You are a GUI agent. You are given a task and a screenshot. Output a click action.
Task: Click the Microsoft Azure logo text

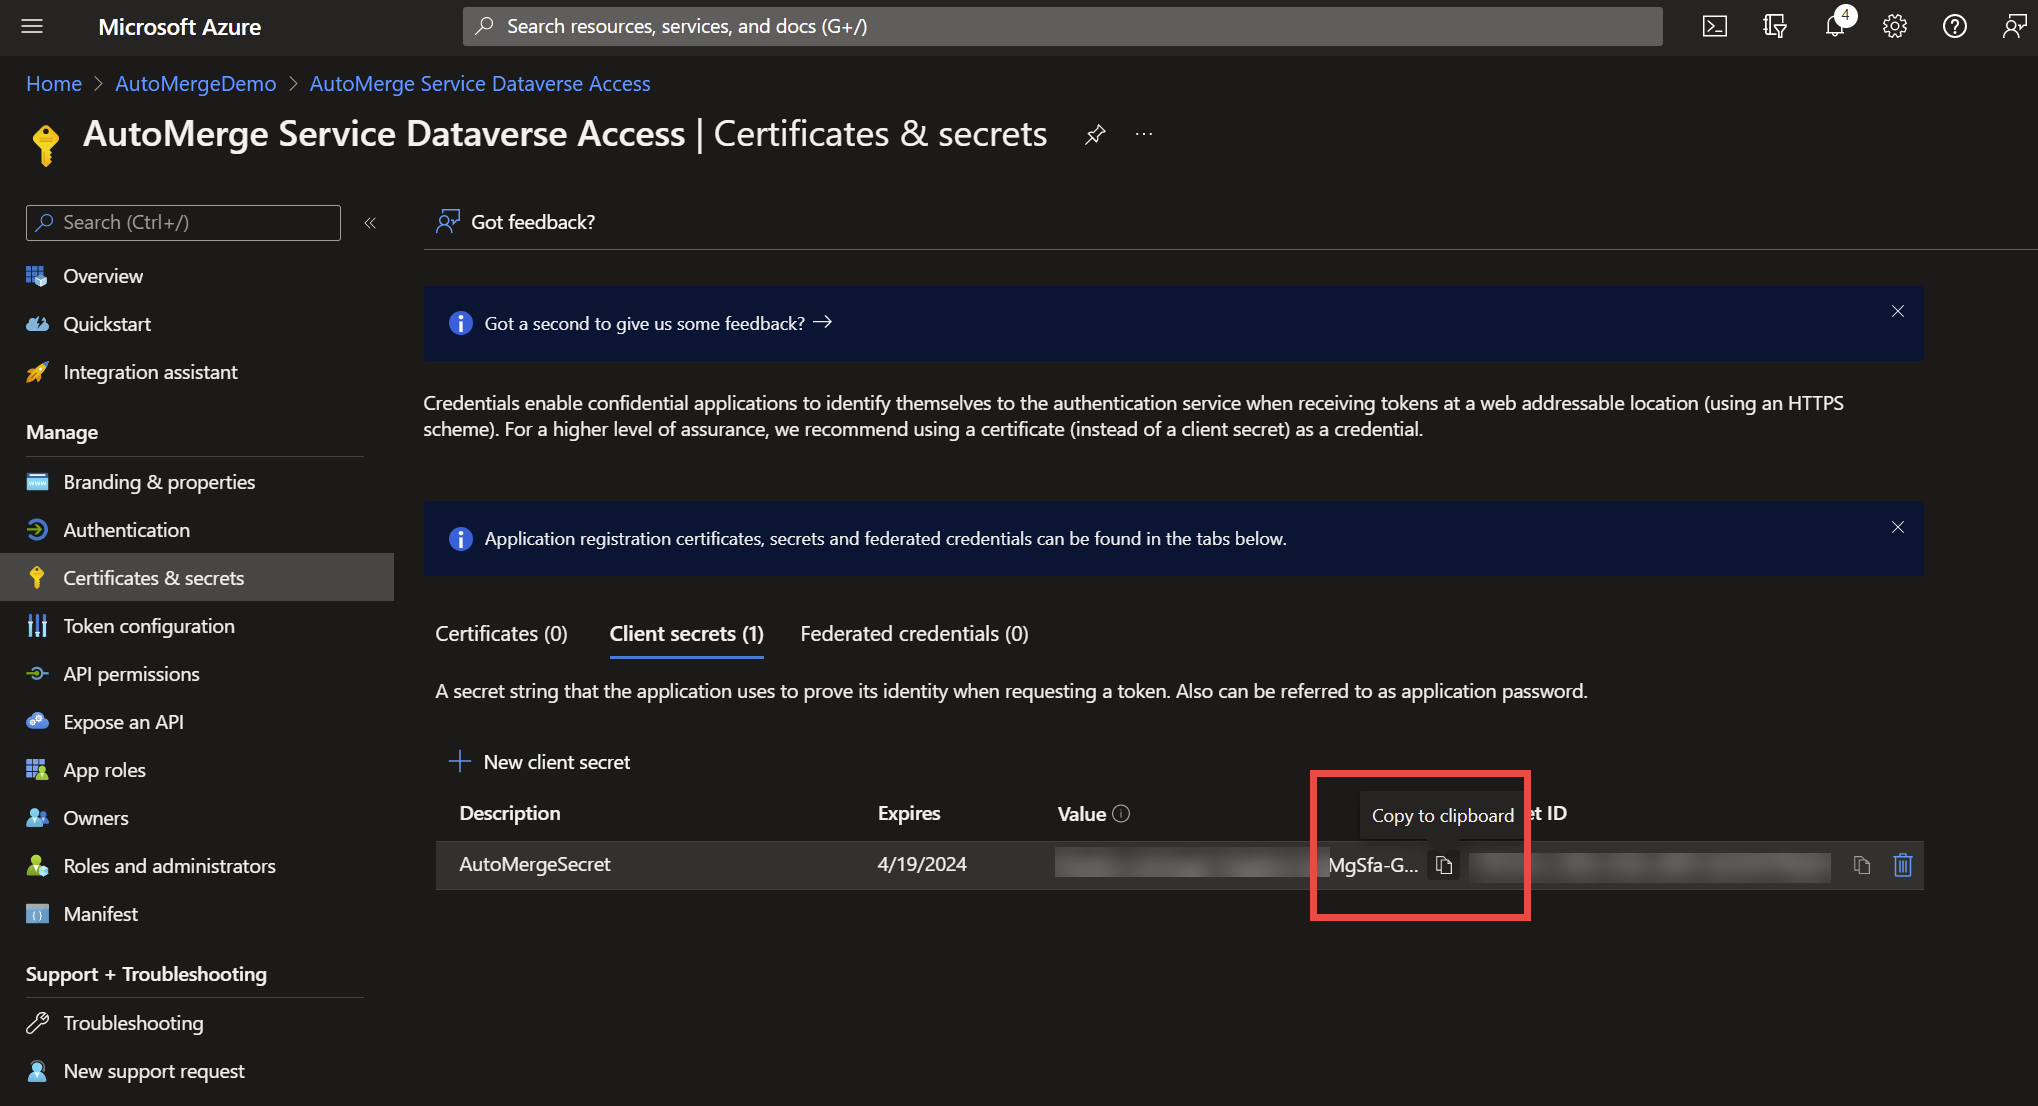point(180,27)
